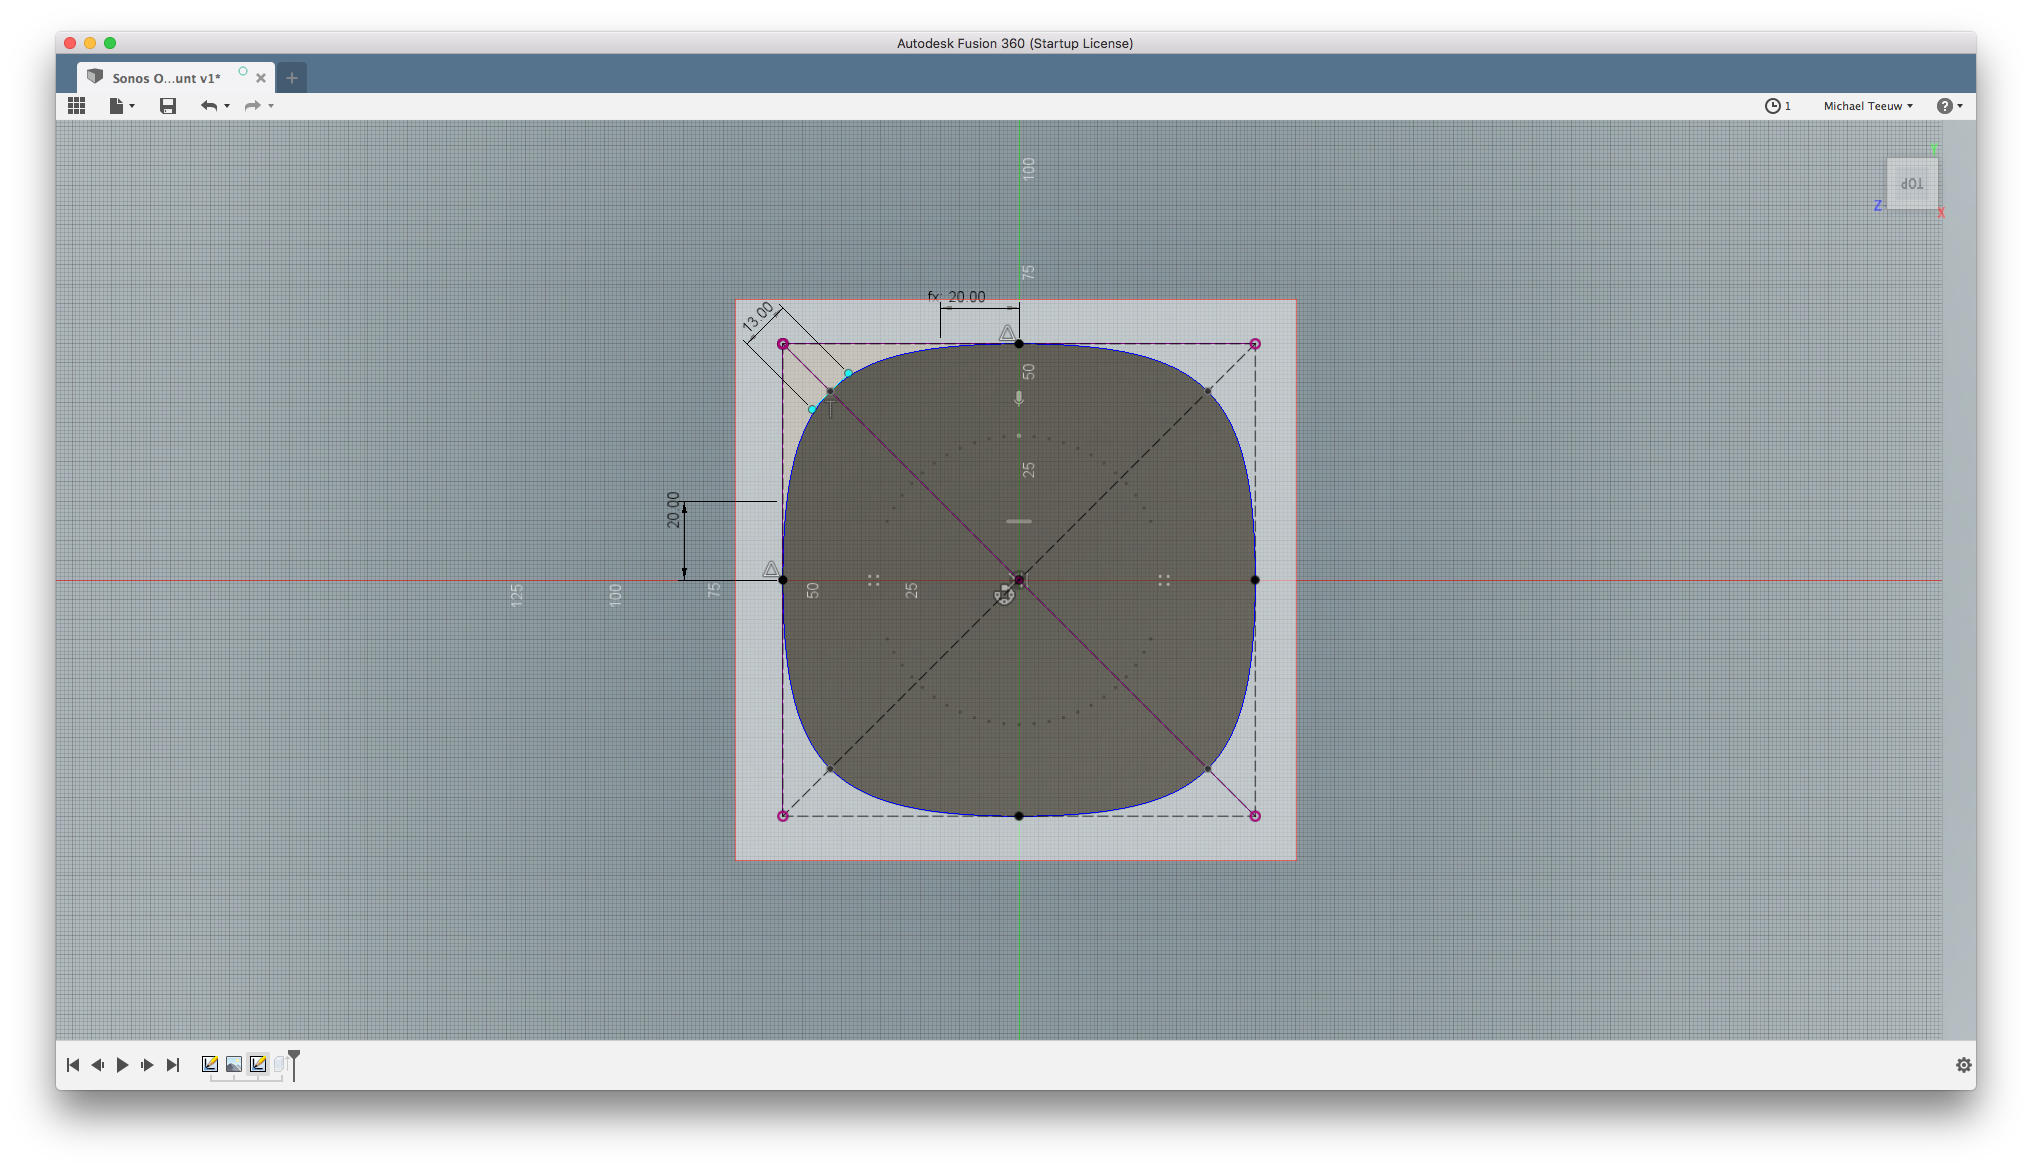2032x1170 pixels.
Task: Click the TOP face of the ViewCube
Action: 1911,184
